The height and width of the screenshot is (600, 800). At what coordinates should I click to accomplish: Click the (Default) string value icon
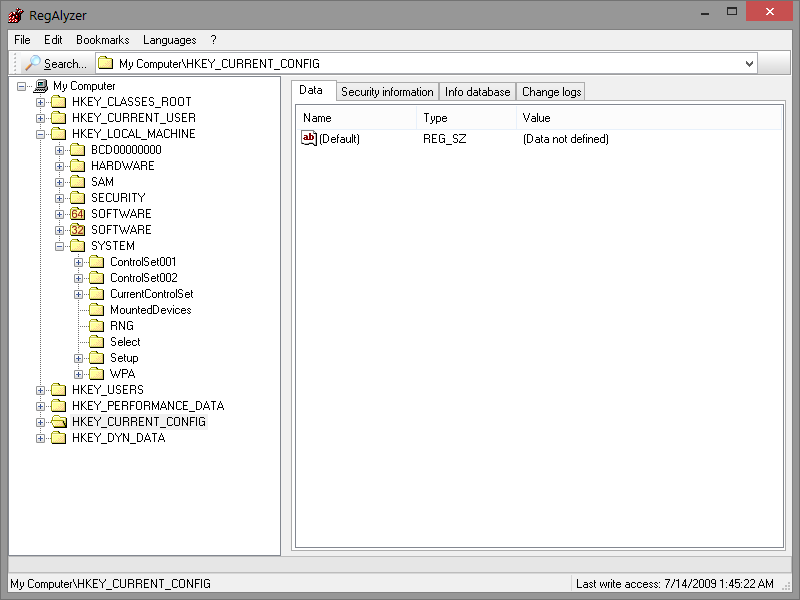tap(309, 139)
